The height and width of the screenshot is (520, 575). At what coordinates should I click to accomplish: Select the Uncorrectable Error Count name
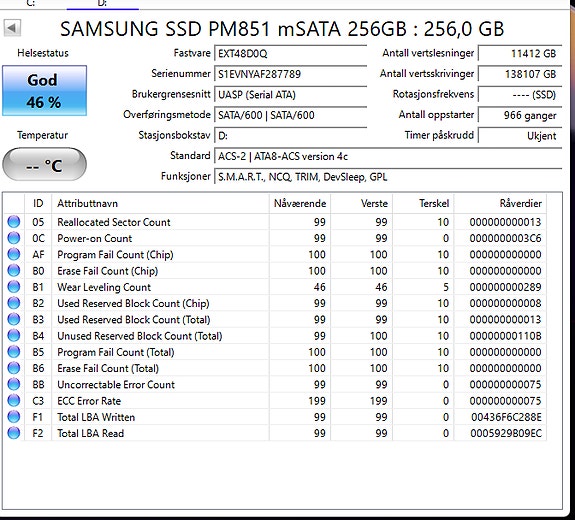116,385
